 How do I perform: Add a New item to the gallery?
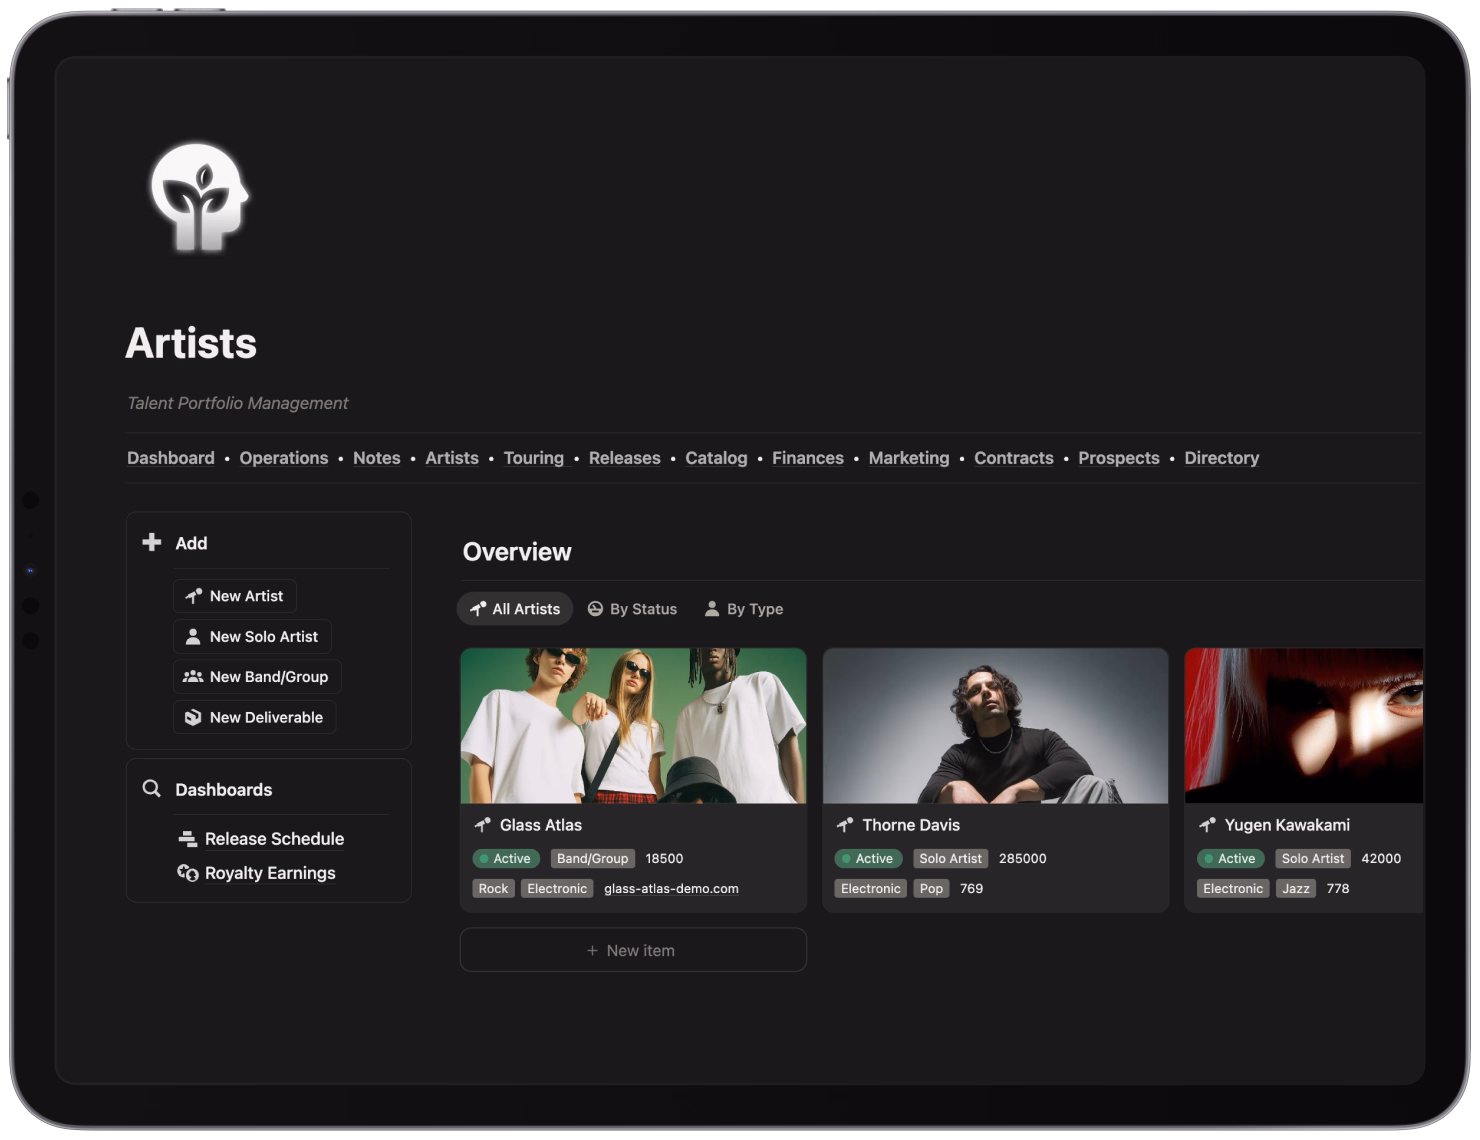(633, 950)
